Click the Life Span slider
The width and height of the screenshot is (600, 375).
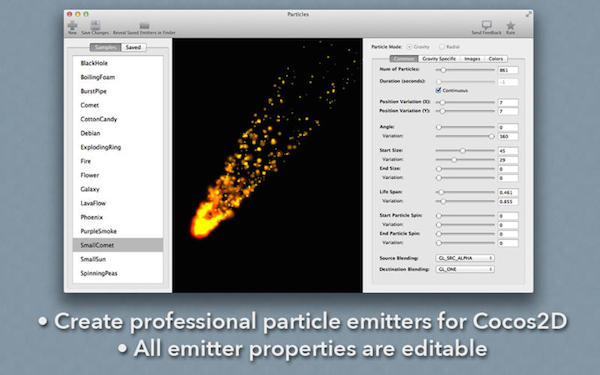[465, 192]
